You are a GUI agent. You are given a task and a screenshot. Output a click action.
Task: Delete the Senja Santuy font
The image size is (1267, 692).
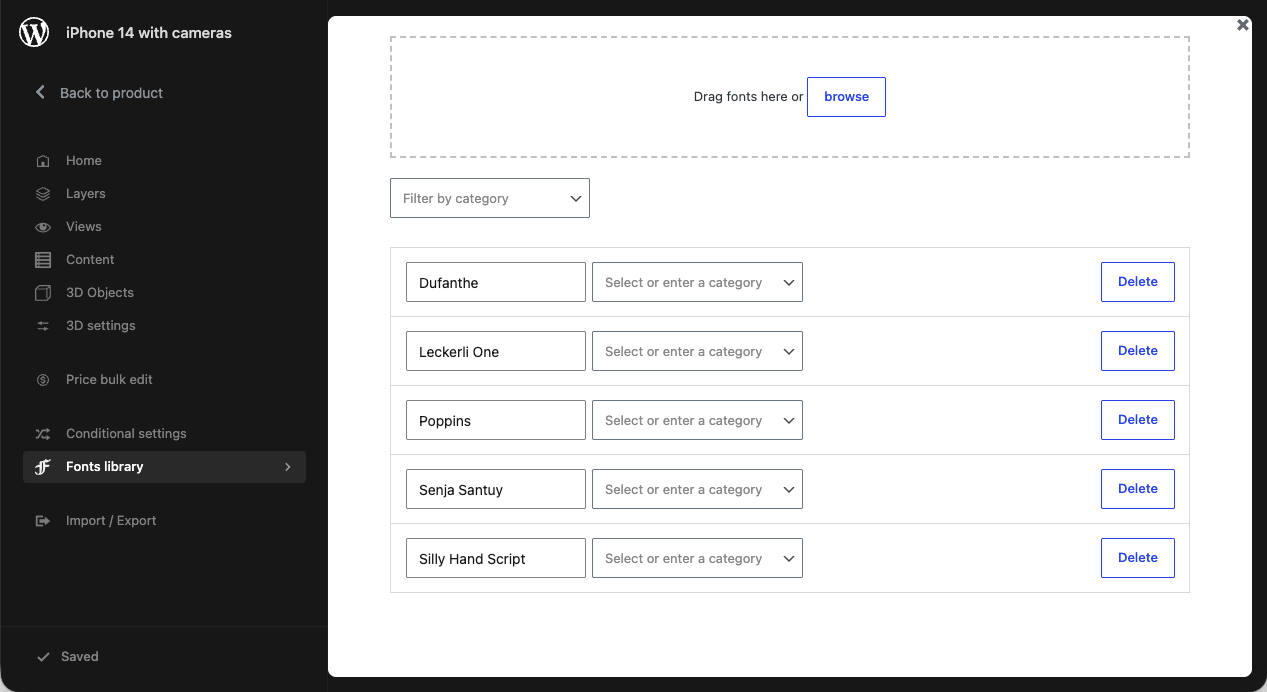(x=1138, y=489)
